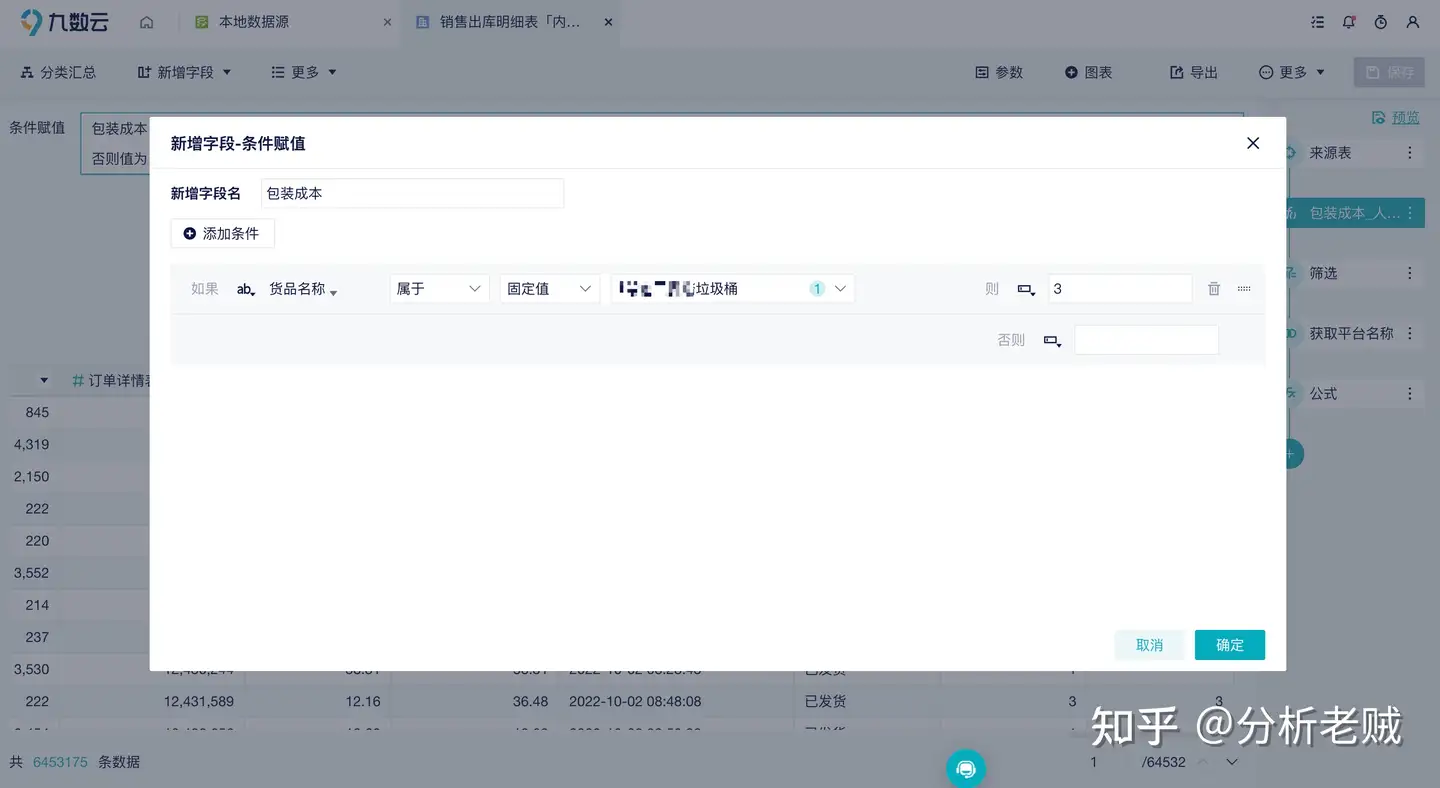Close the 新增字段-条件赋值 dialog

(x=1253, y=143)
